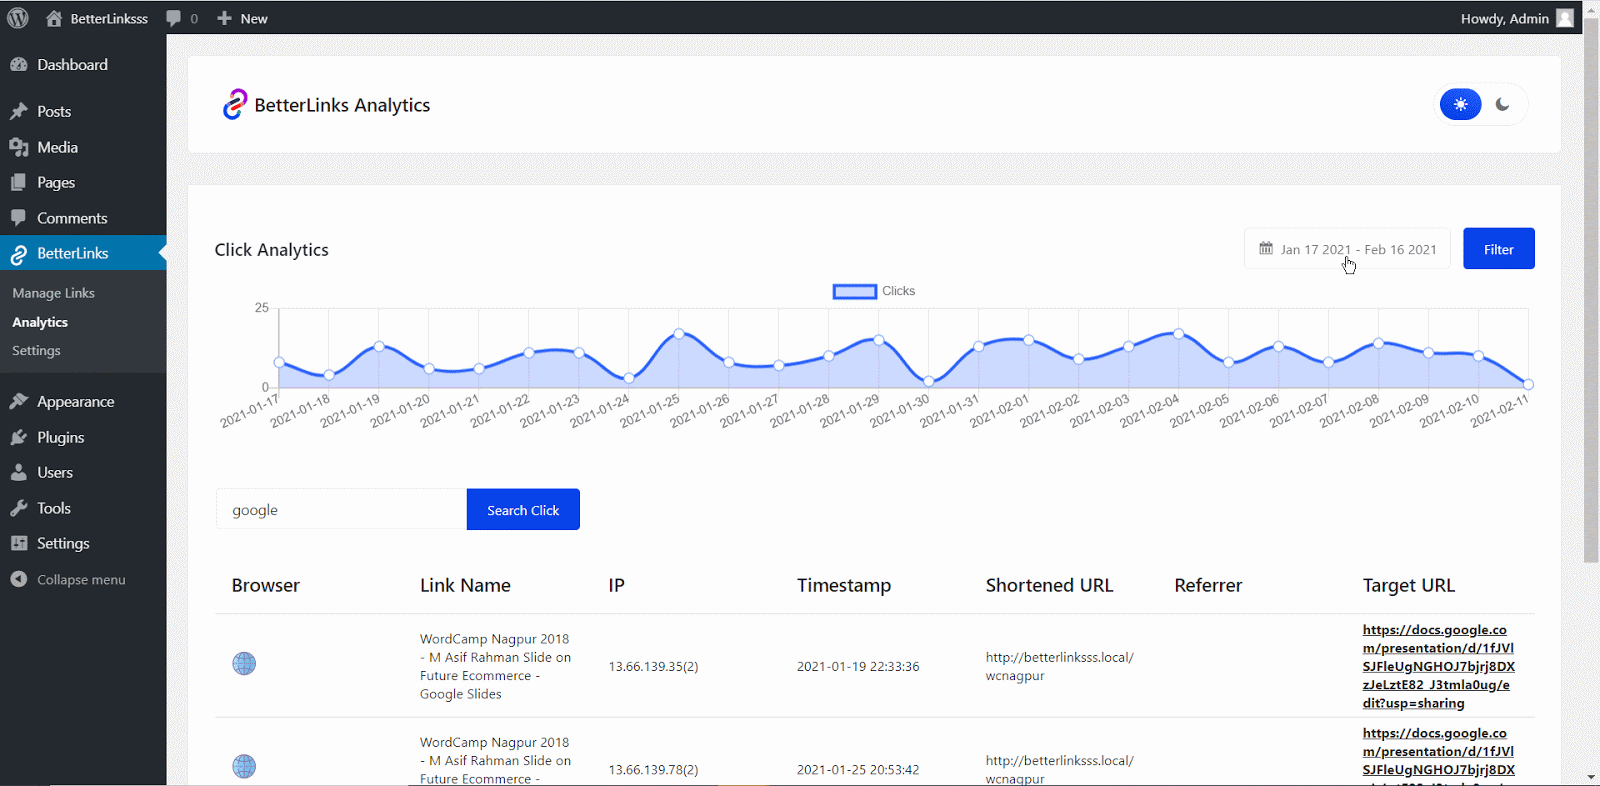This screenshot has height=786, width=1600.
Task: Click the Media library icon
Action: pyautogui.click(x=19, y=147)
